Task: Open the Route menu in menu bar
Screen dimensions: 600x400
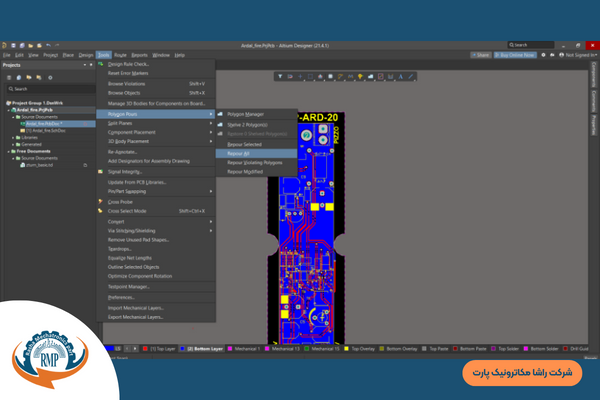Action: click(x=120, y=55)
